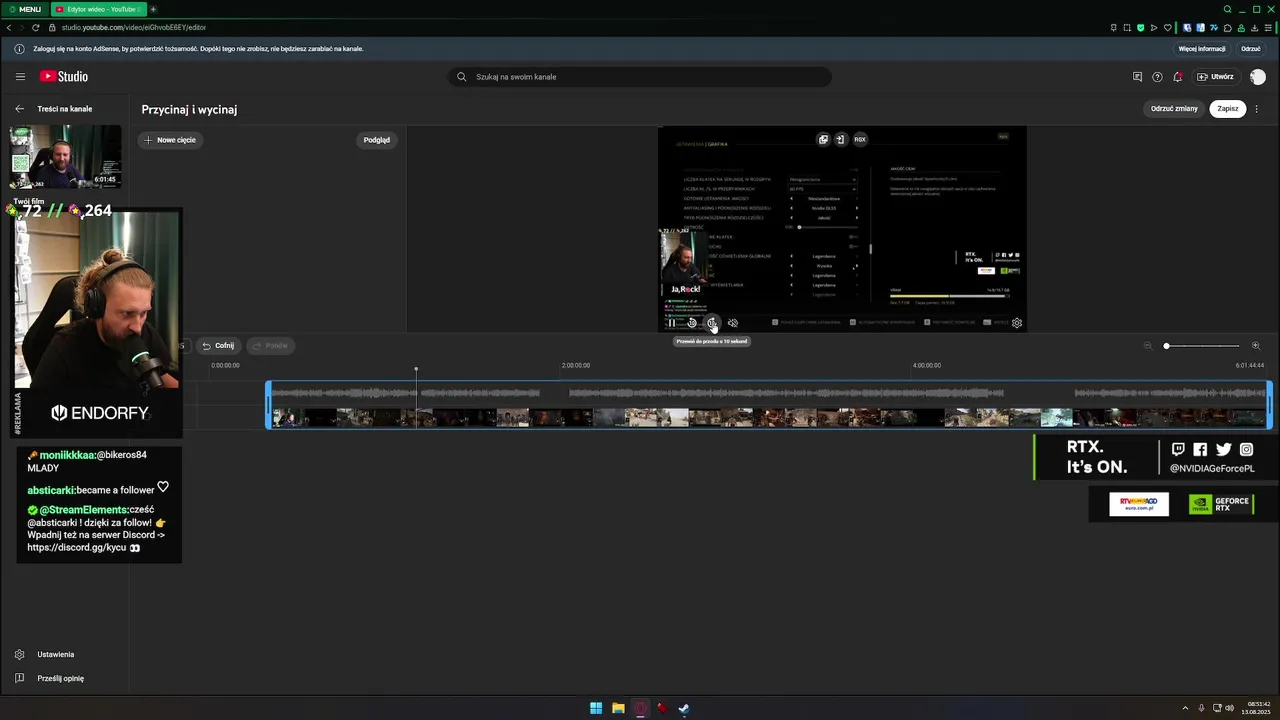Click the browser pinboard pin icon
The image size is (1280, 720).
(x=1114, y=28)
